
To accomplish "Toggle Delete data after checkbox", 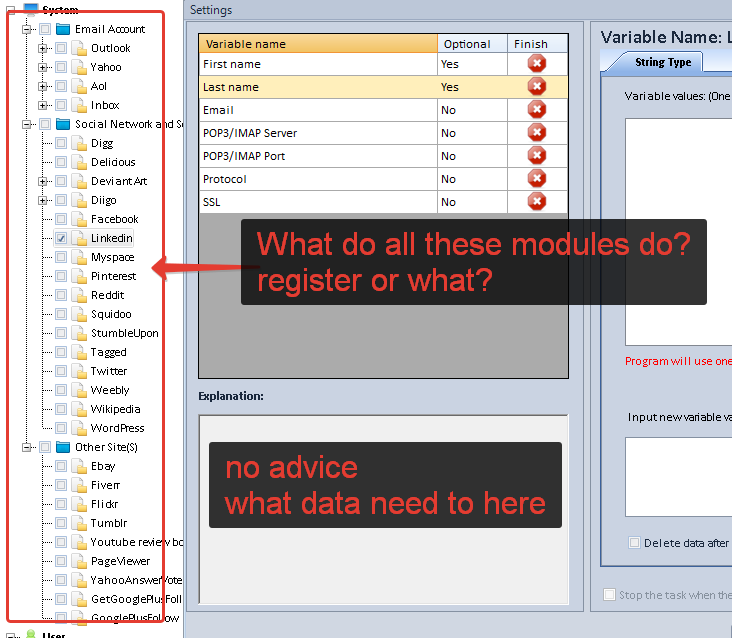I will click(x=634, y=543).
